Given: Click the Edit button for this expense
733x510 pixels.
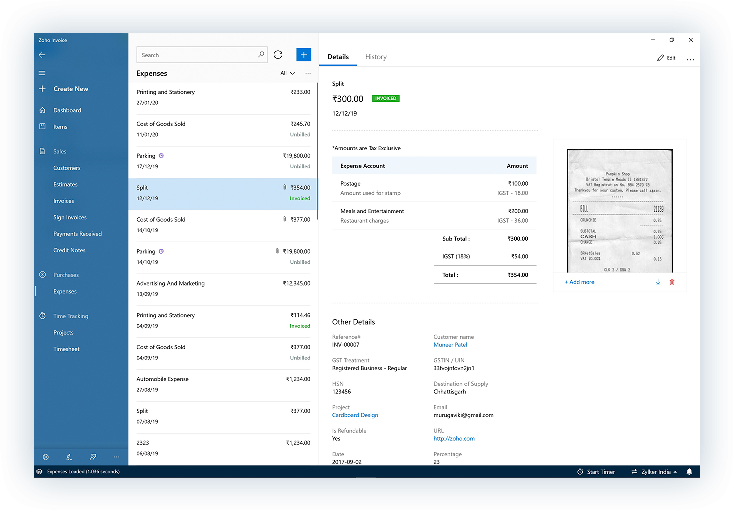Looking at the screenshot, I should [x=666, y=58].
